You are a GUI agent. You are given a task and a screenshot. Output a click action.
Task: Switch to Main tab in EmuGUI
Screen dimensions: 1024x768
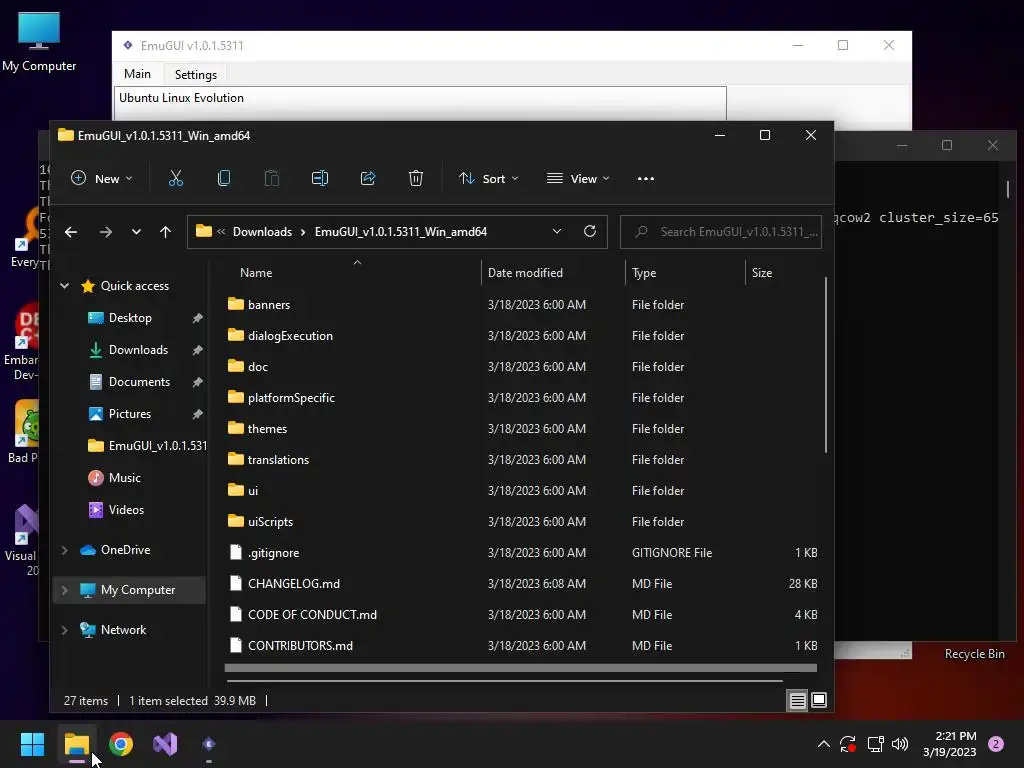(137, 74)
